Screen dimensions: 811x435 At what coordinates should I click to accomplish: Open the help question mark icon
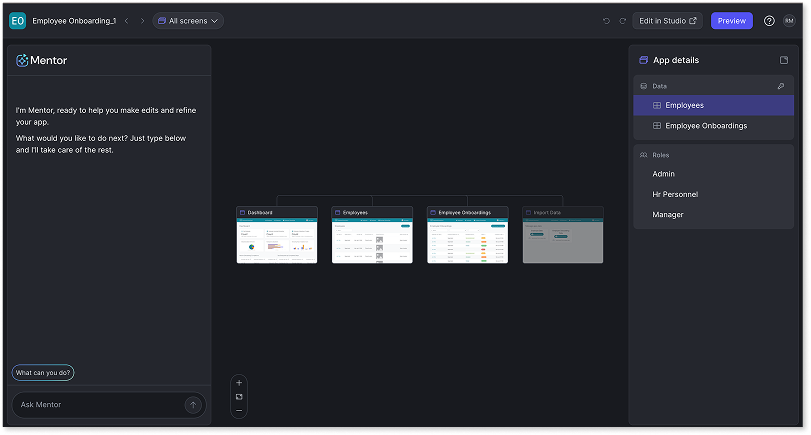pos(769,21)
